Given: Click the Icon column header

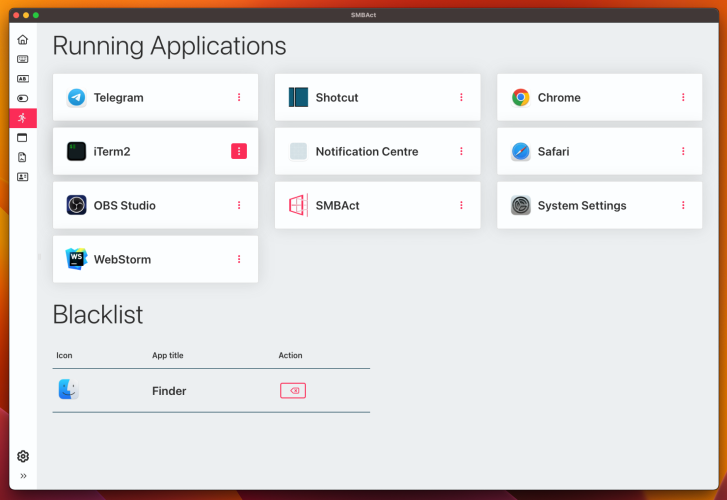Looking at the screenshot, I should pos(64,355).
